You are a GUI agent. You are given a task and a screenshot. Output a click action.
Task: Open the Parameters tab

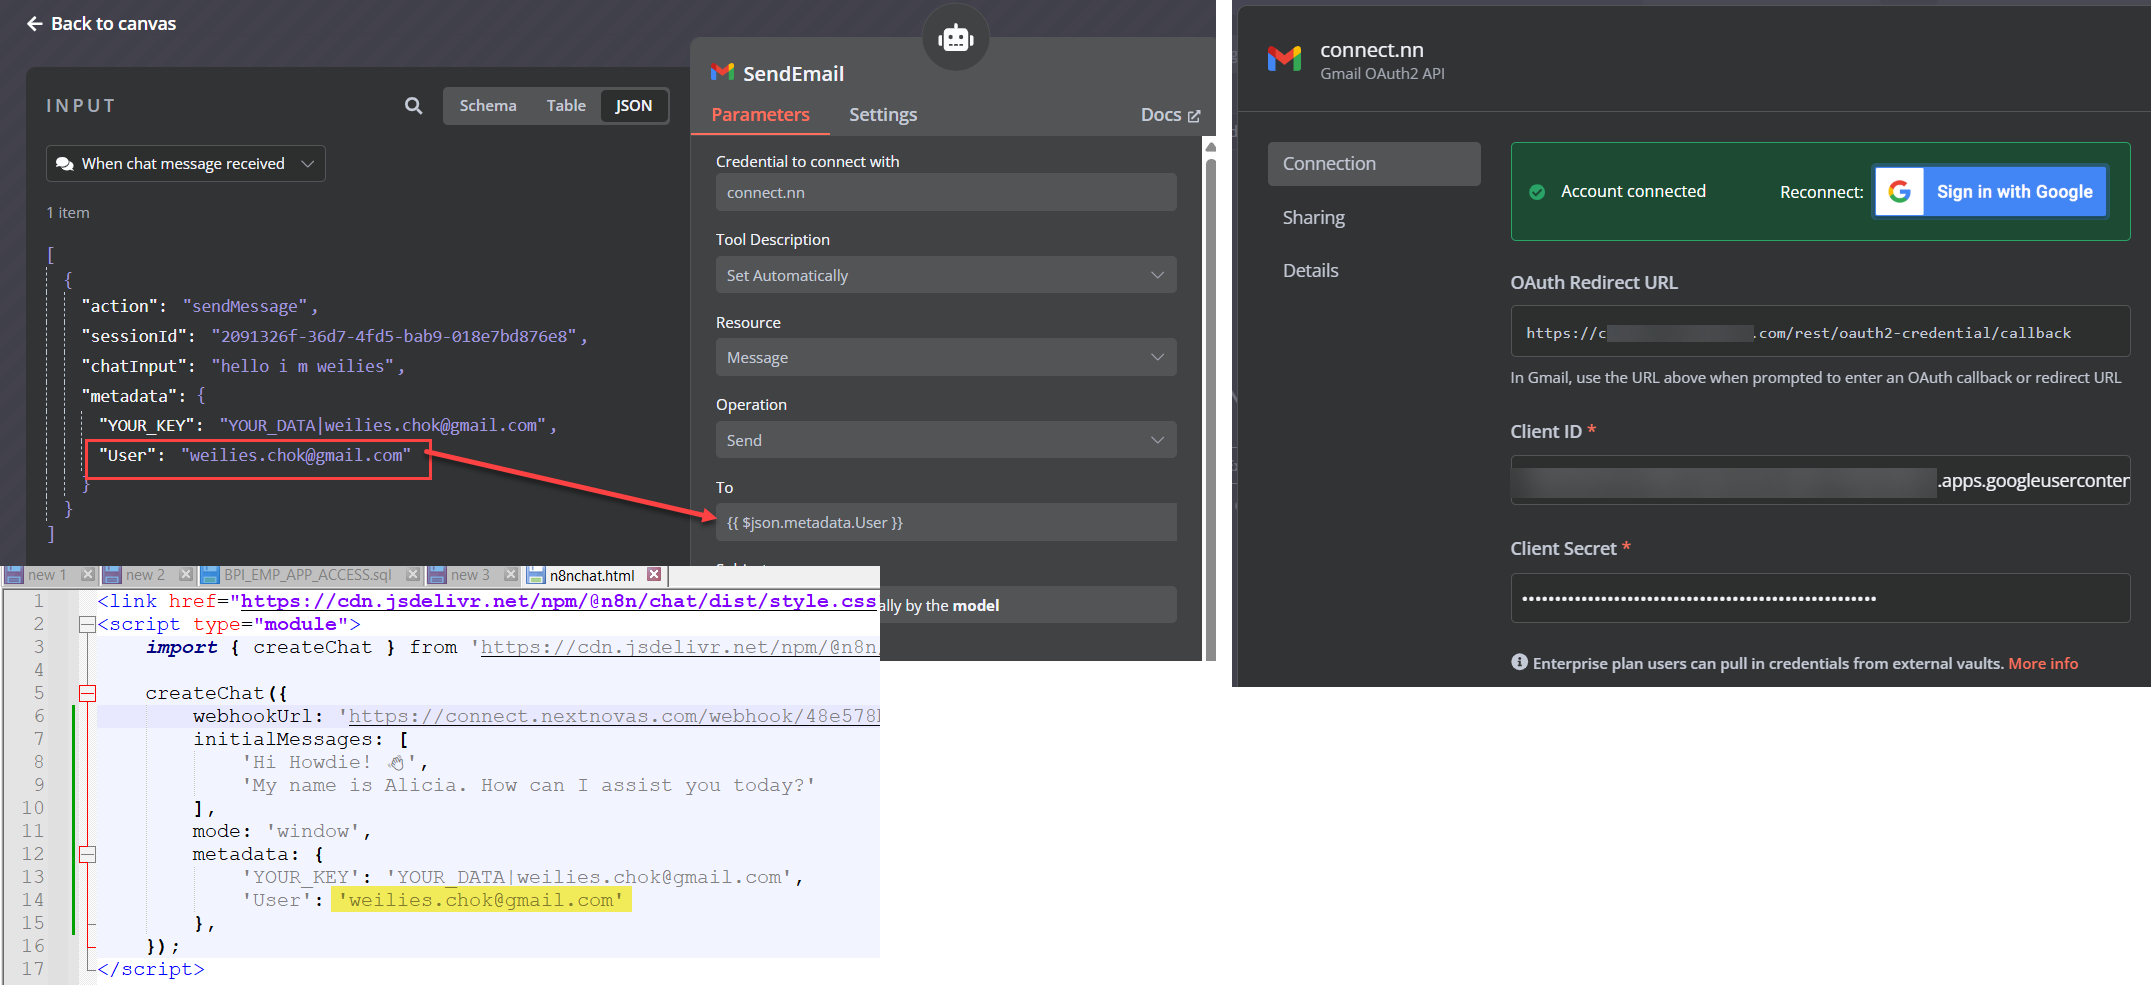(760, 115)
